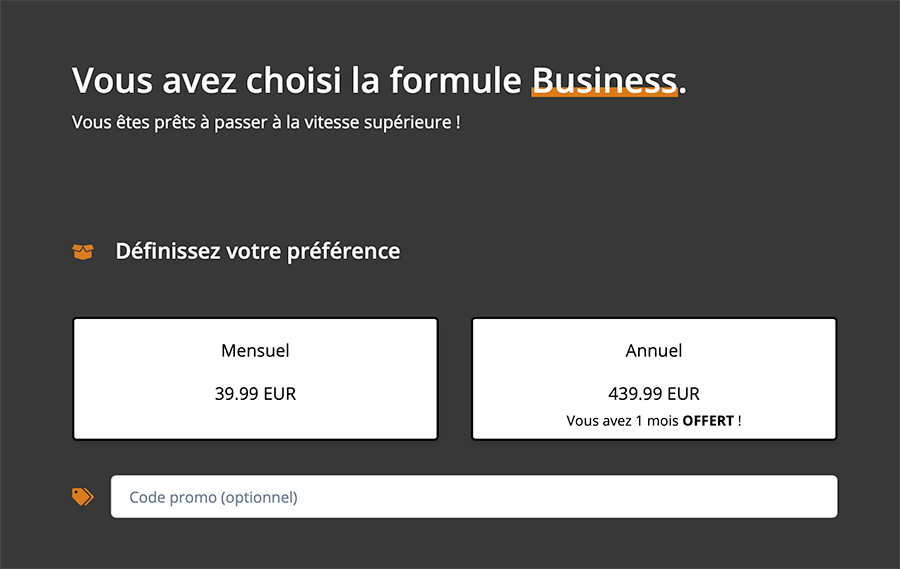The image size is (900, 569).
Task: Click the 439.99 EUR price
Action: (x=654, y=394)
